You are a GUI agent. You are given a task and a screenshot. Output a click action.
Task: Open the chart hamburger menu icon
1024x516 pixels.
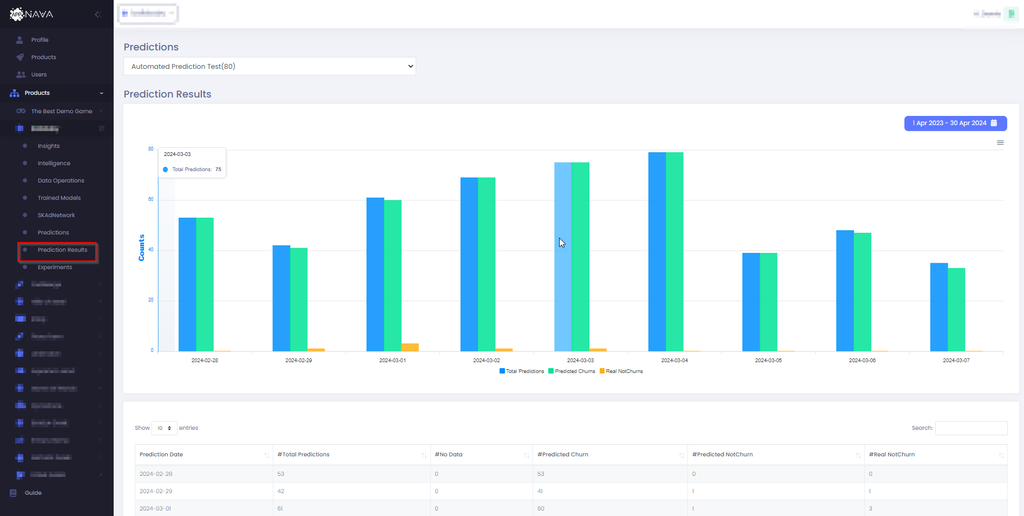(1000, 142)
